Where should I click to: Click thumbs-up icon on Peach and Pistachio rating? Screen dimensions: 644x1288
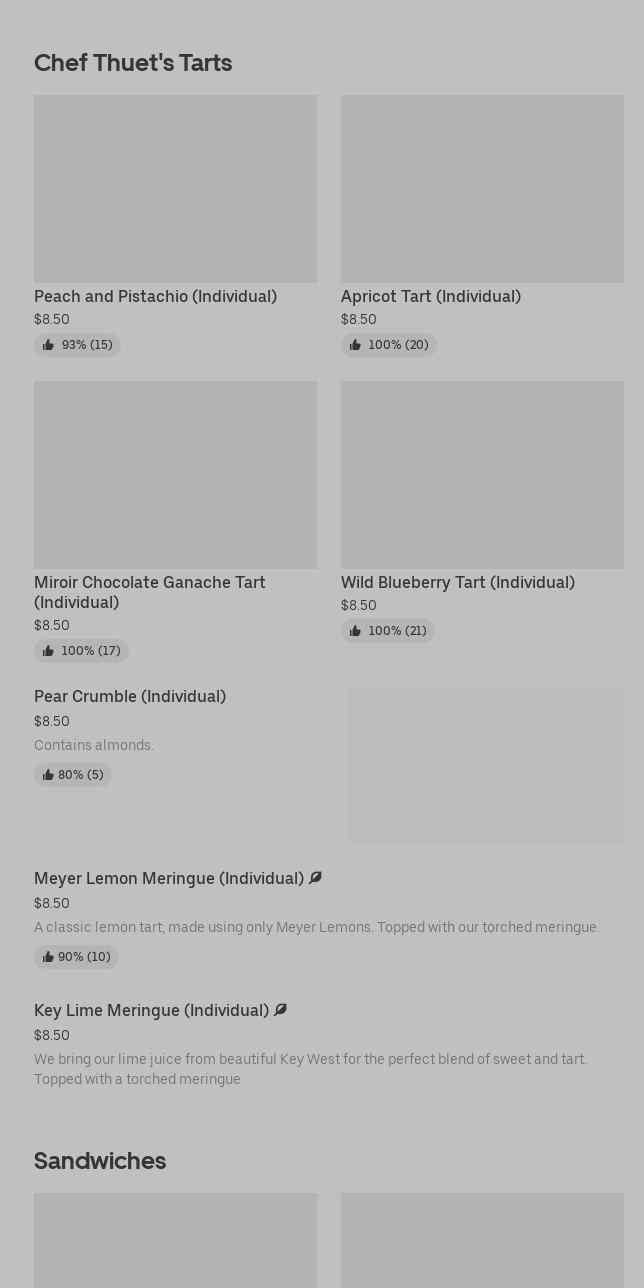[48, 345]
